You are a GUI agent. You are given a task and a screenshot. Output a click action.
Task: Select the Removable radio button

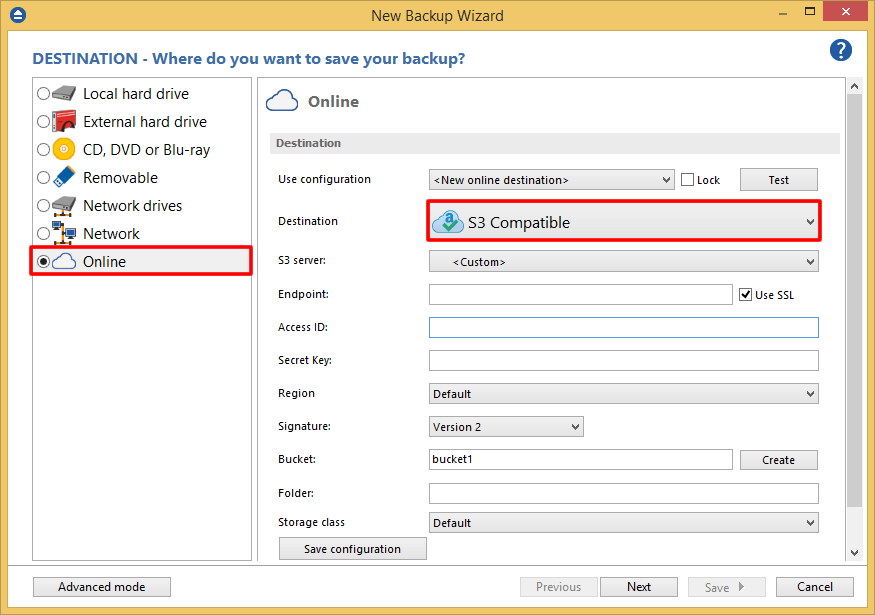tap(43, 177)
